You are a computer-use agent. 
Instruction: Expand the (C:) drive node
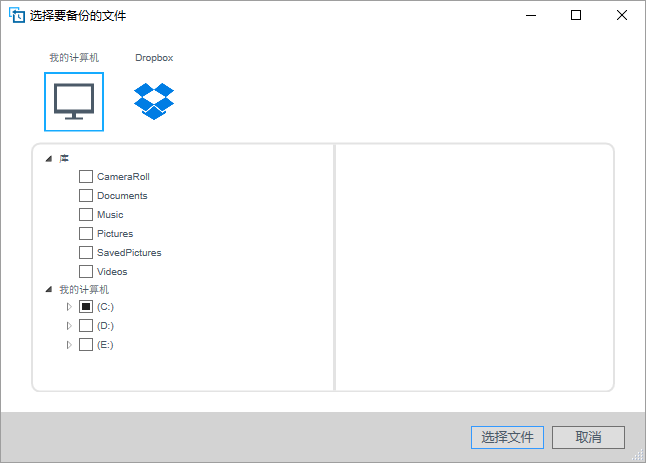click(x=69, y=307)
